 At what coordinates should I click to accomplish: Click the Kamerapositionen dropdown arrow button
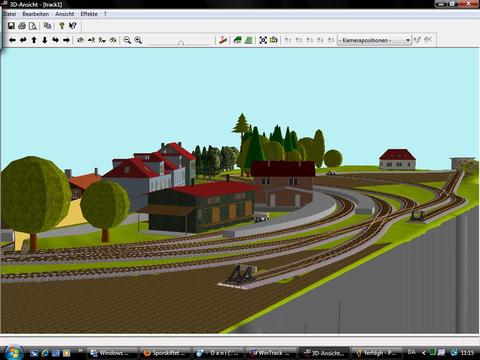point(408,40)
